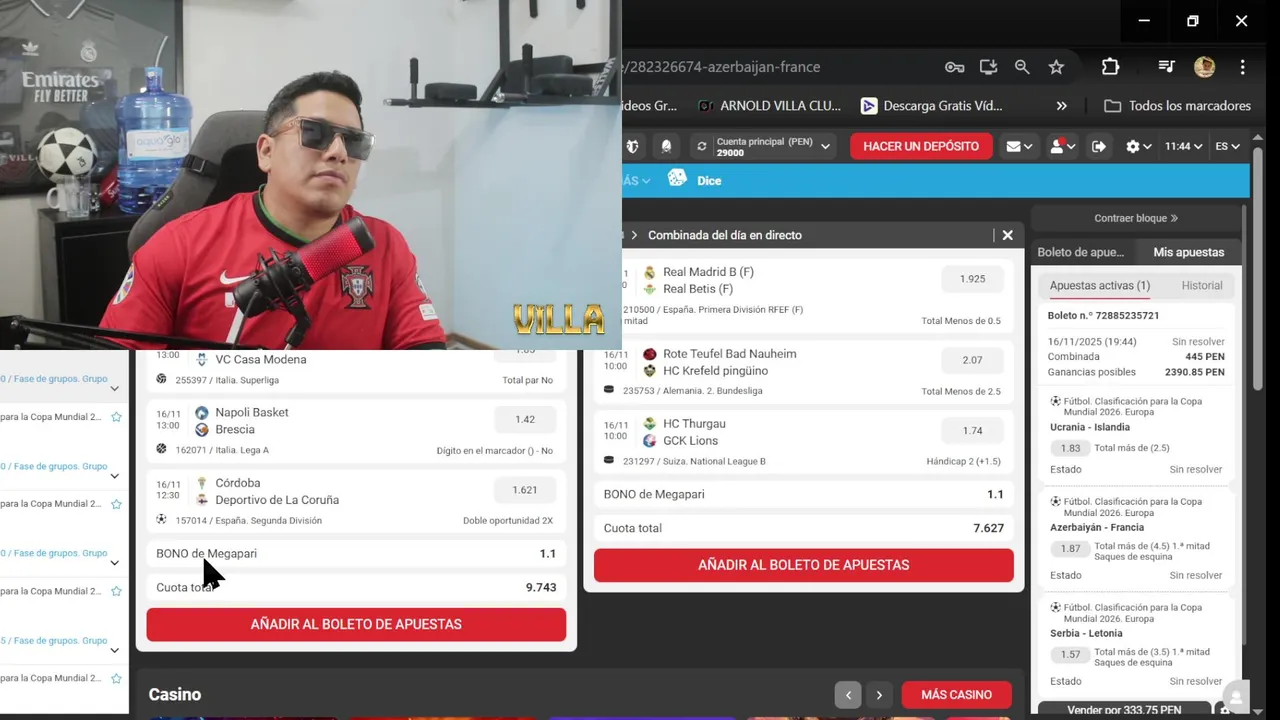Show more bookmarks with the double chevron
This screenshot has width=1280, height=720.
pos(1061,106)
